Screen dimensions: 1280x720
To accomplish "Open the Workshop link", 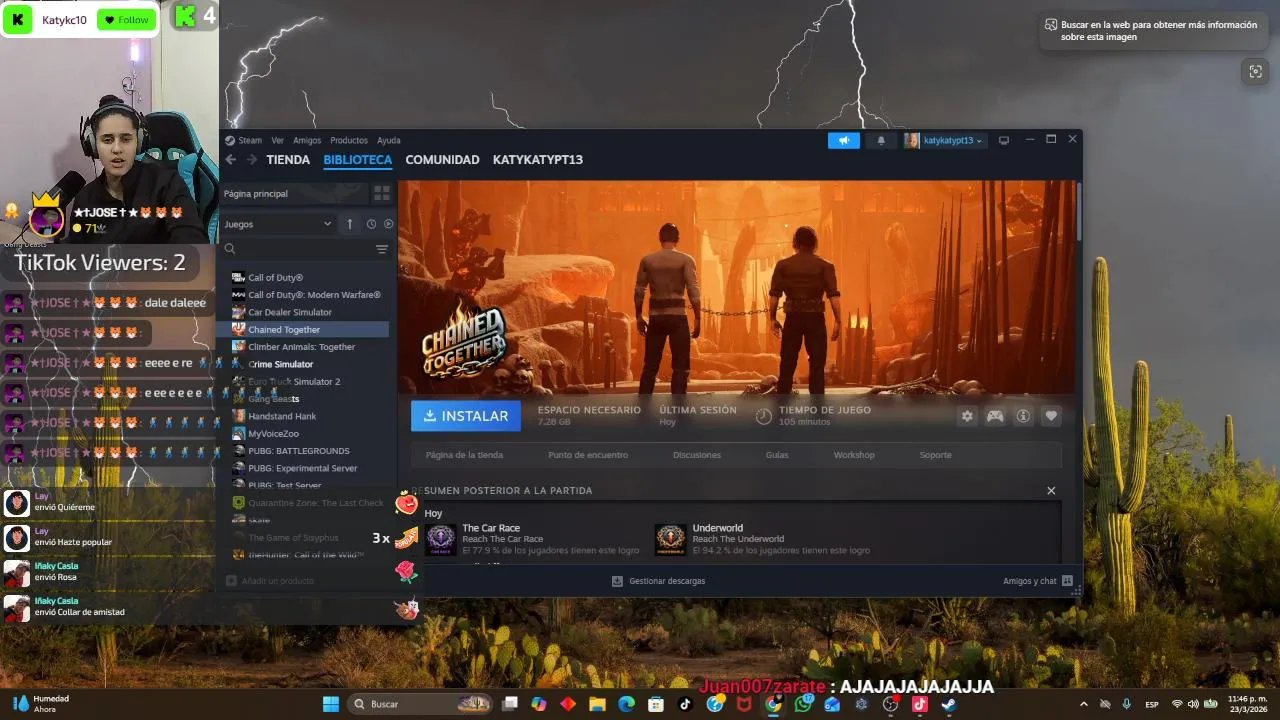I will click(x=854, y=455).
